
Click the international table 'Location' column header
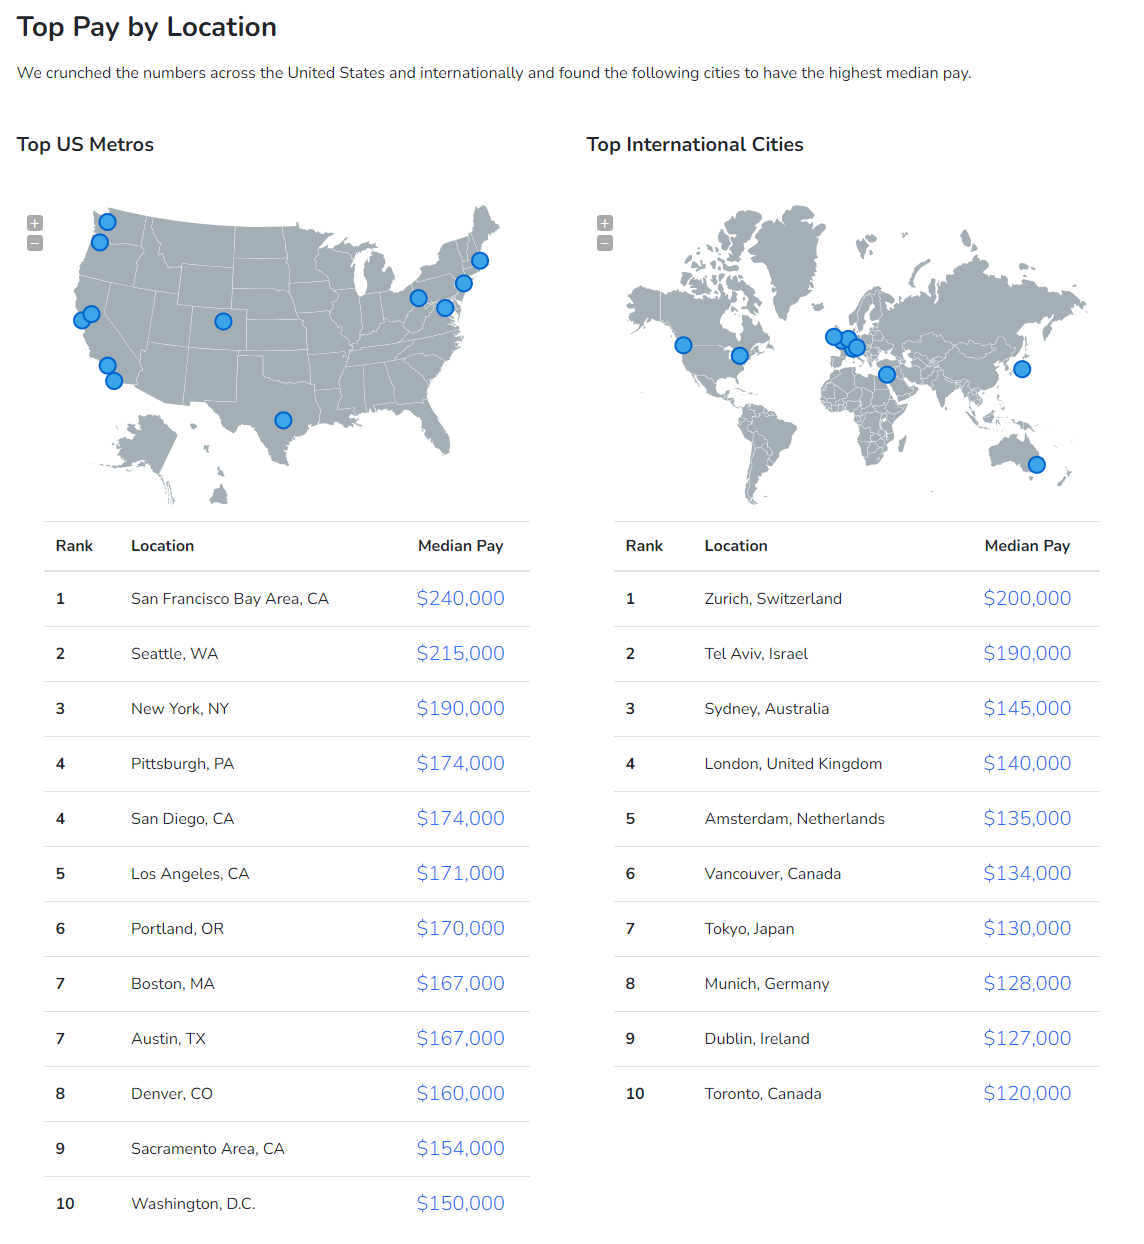click(x=736, y=545)
